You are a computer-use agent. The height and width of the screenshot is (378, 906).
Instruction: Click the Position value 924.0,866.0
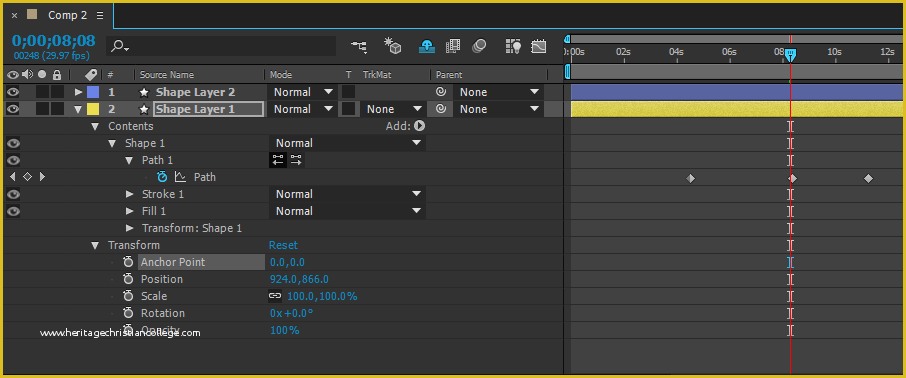(299, 279)
